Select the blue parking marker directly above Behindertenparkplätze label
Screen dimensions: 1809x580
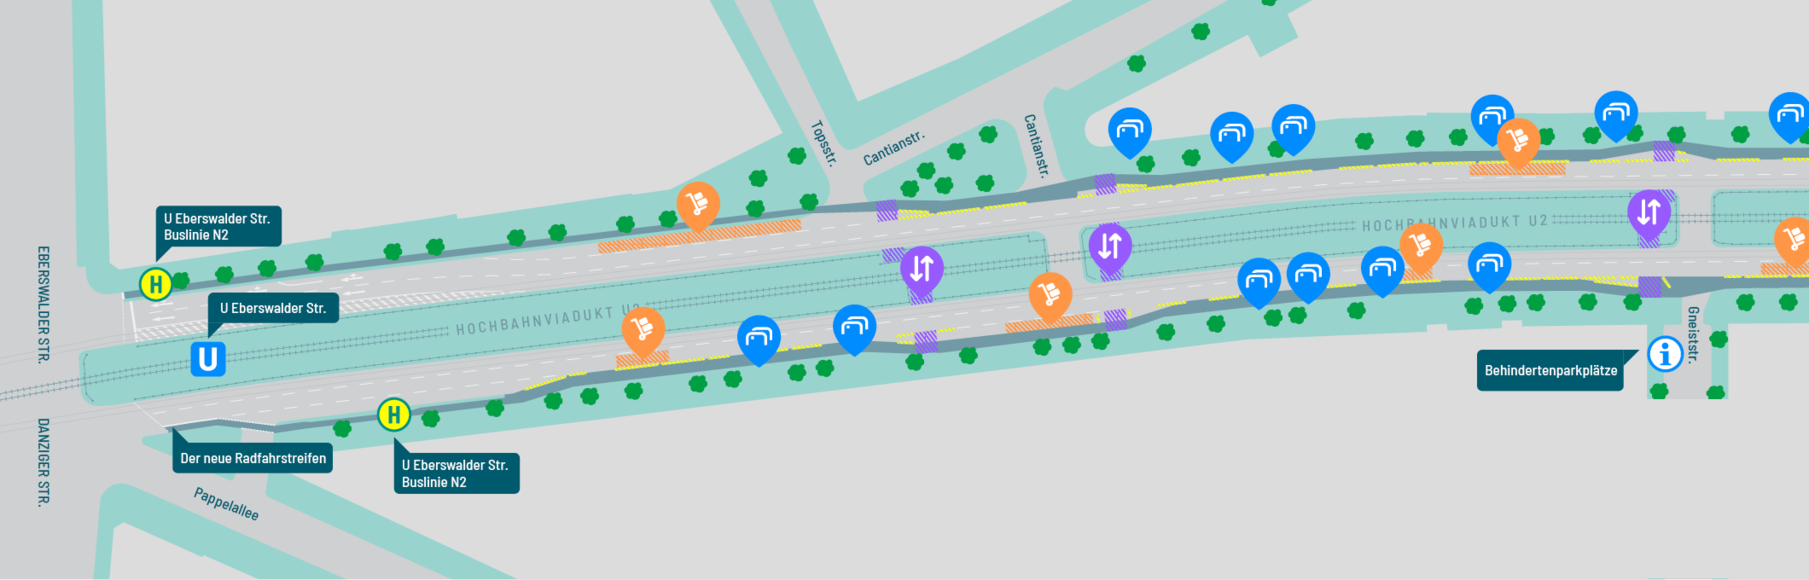1489,267
